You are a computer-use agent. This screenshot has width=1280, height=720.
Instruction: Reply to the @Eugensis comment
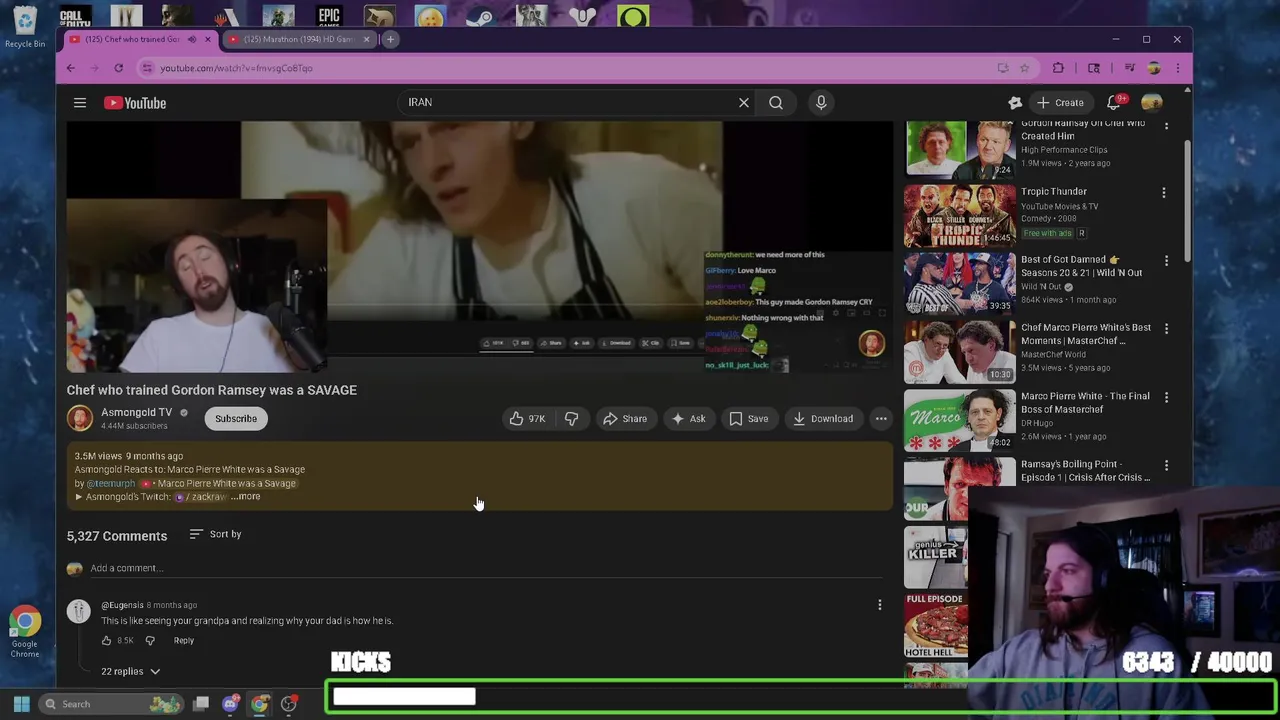point(184,640)
